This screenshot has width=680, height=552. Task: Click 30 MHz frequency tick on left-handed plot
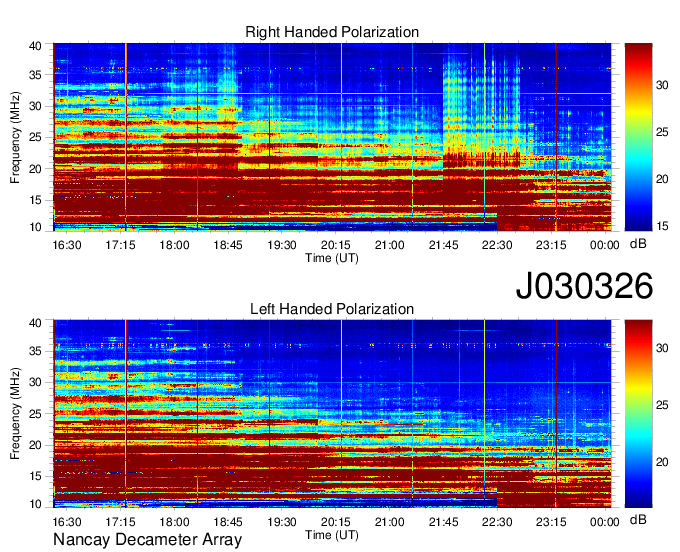pos(35,382)
